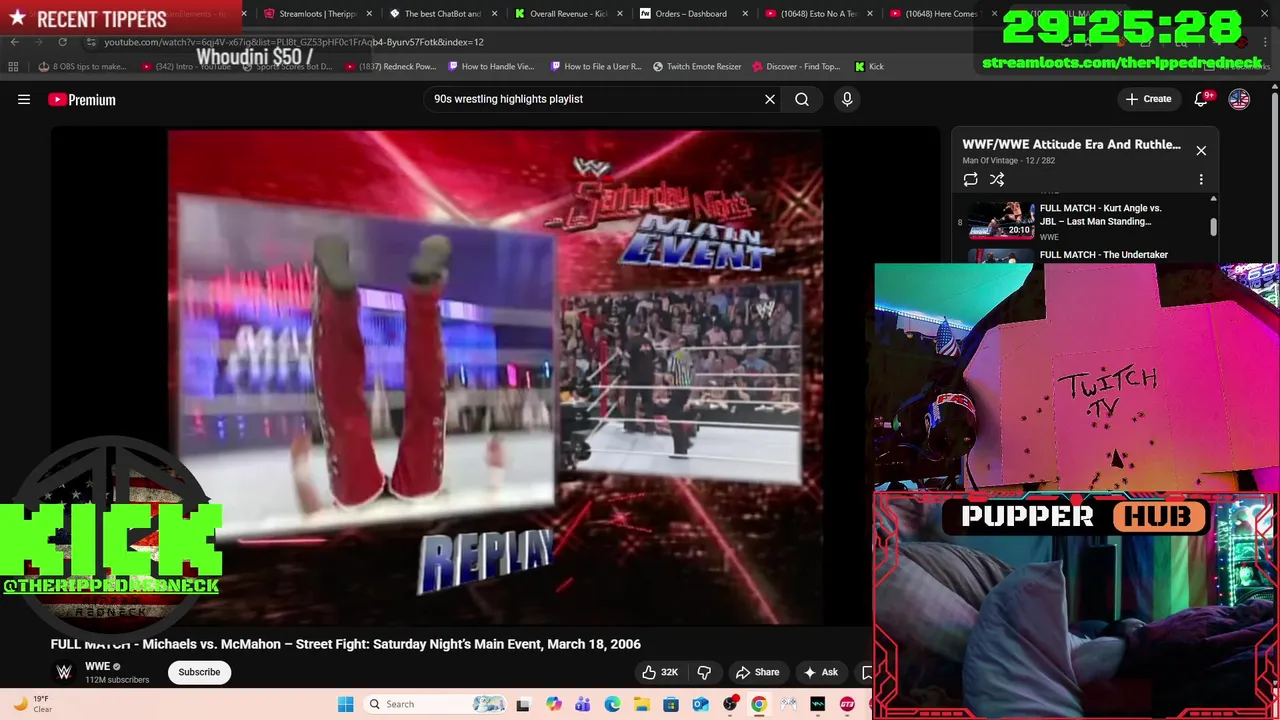Play Kurt Angle vs. JBL playlist thumbnail
1280x720 pixels.
pyautogui.click(x=1001, y=219)
